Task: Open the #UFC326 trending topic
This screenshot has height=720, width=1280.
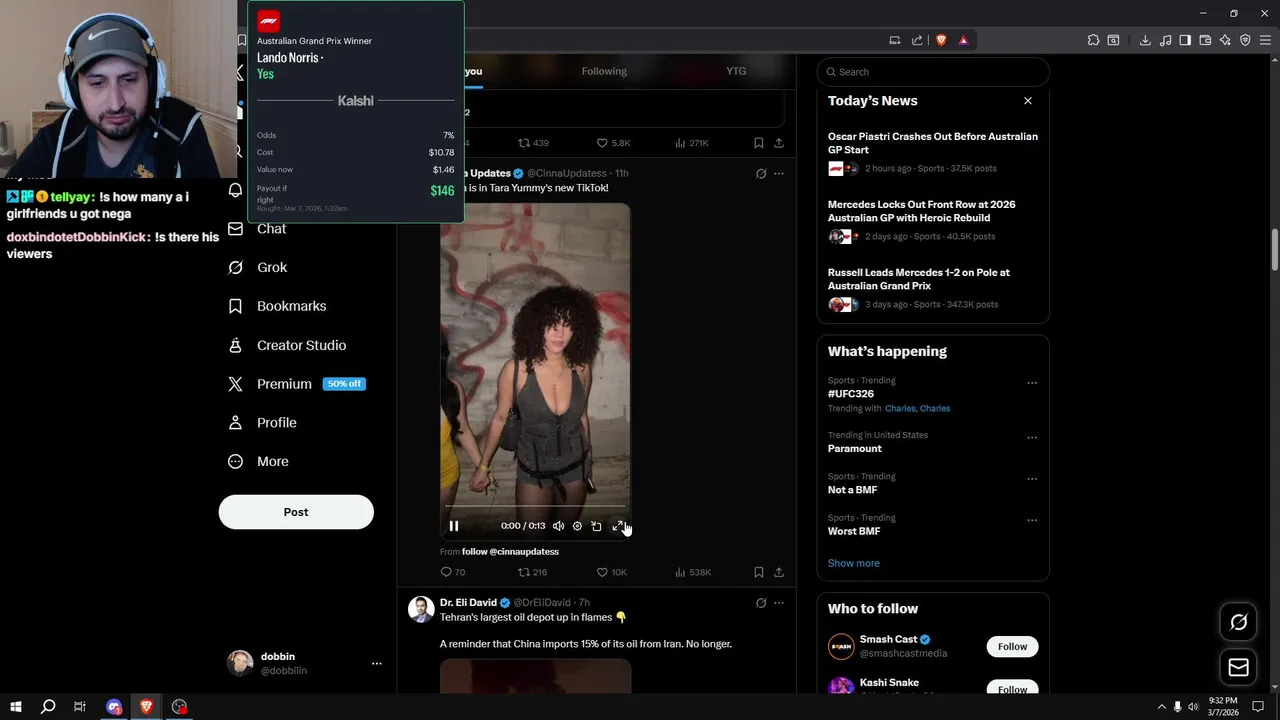Action: tap(851, 394)
